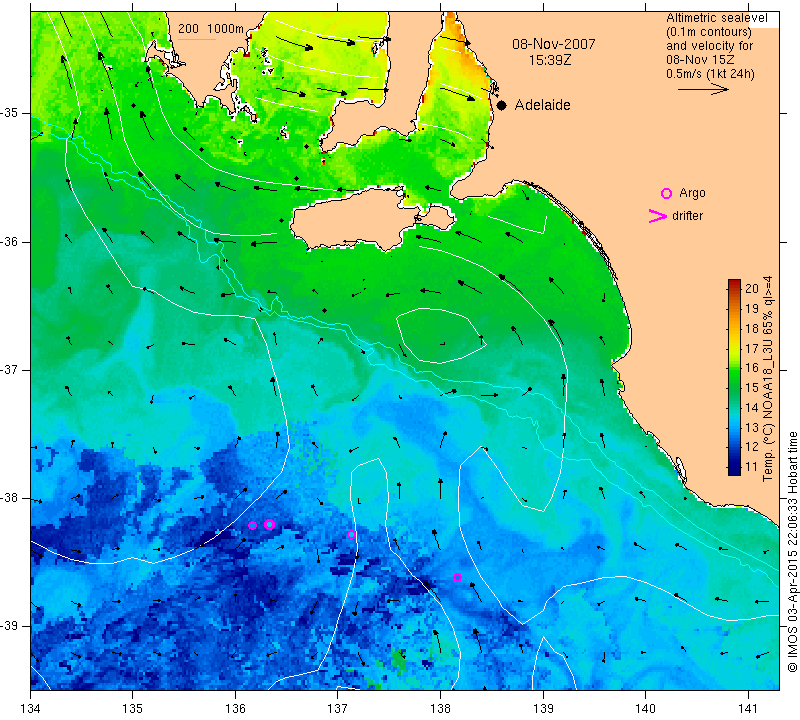
Task: Click the temperature color bar
Action: point(734,377)
